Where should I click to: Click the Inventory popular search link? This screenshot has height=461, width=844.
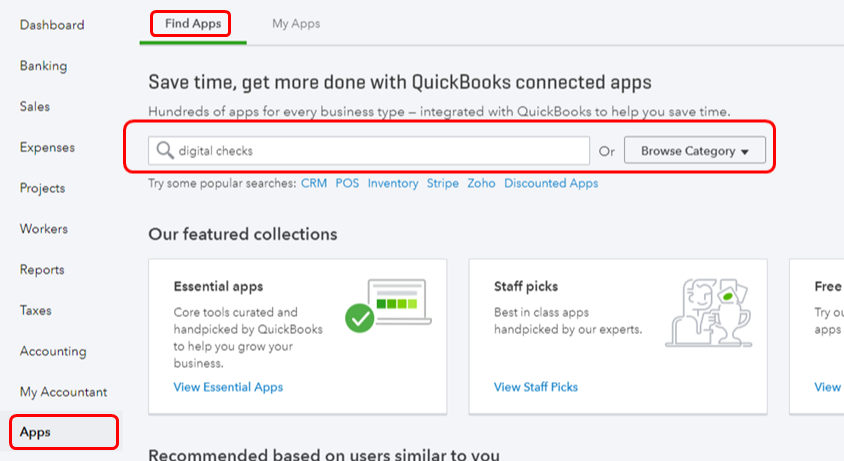393,184
